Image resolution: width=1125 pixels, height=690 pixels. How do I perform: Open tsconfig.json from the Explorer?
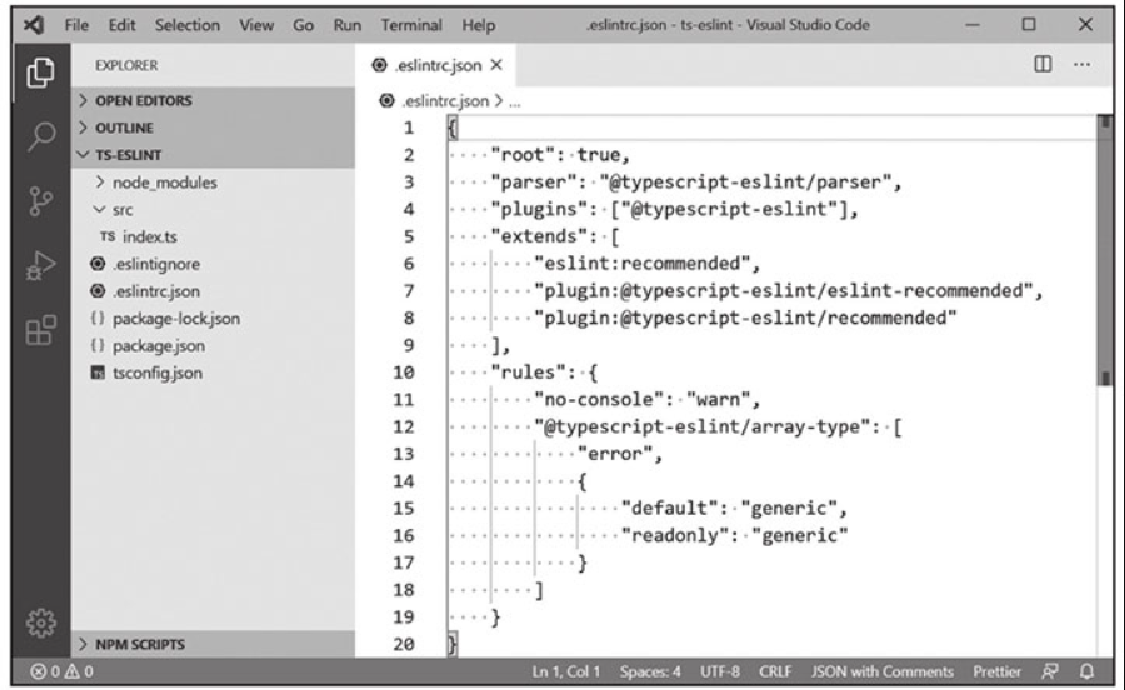(157, 373)
